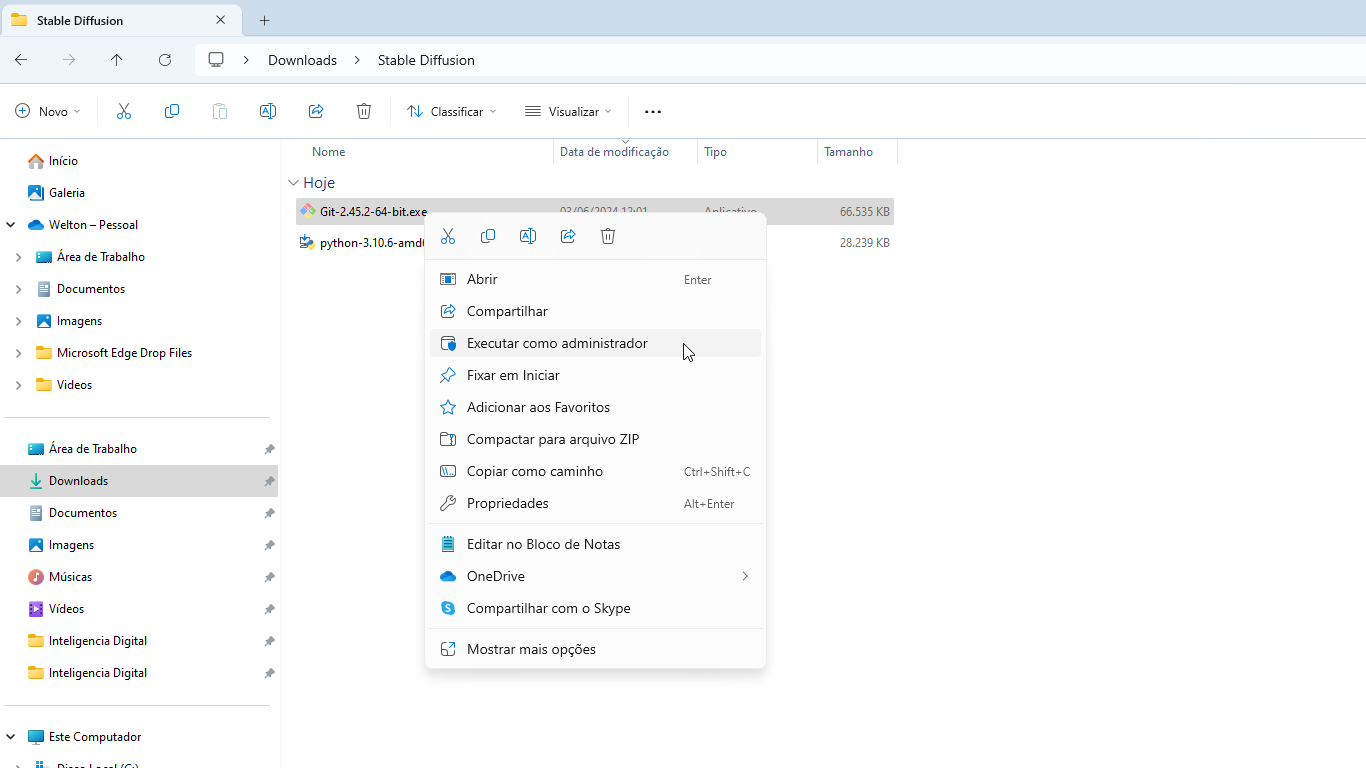Click the Copy icon in the toolbar
This screenshot has width=1366, height=768.
click(172, 112)
